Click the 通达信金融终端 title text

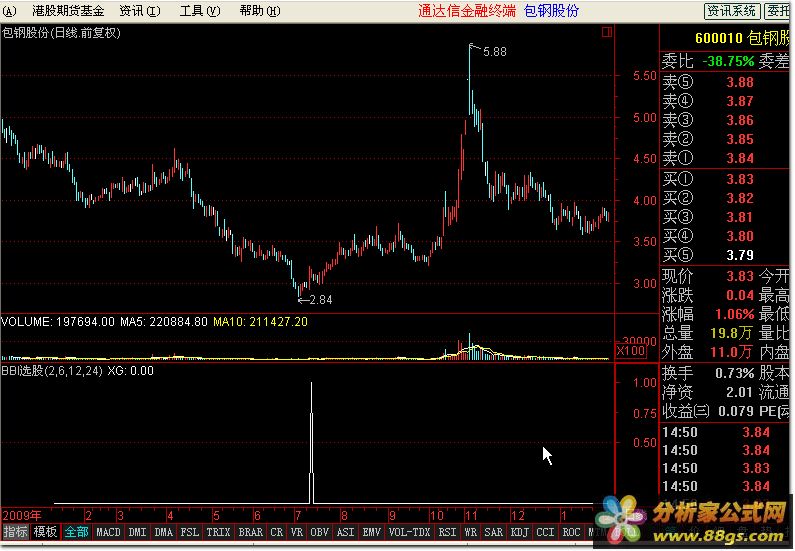click(467, 11)
